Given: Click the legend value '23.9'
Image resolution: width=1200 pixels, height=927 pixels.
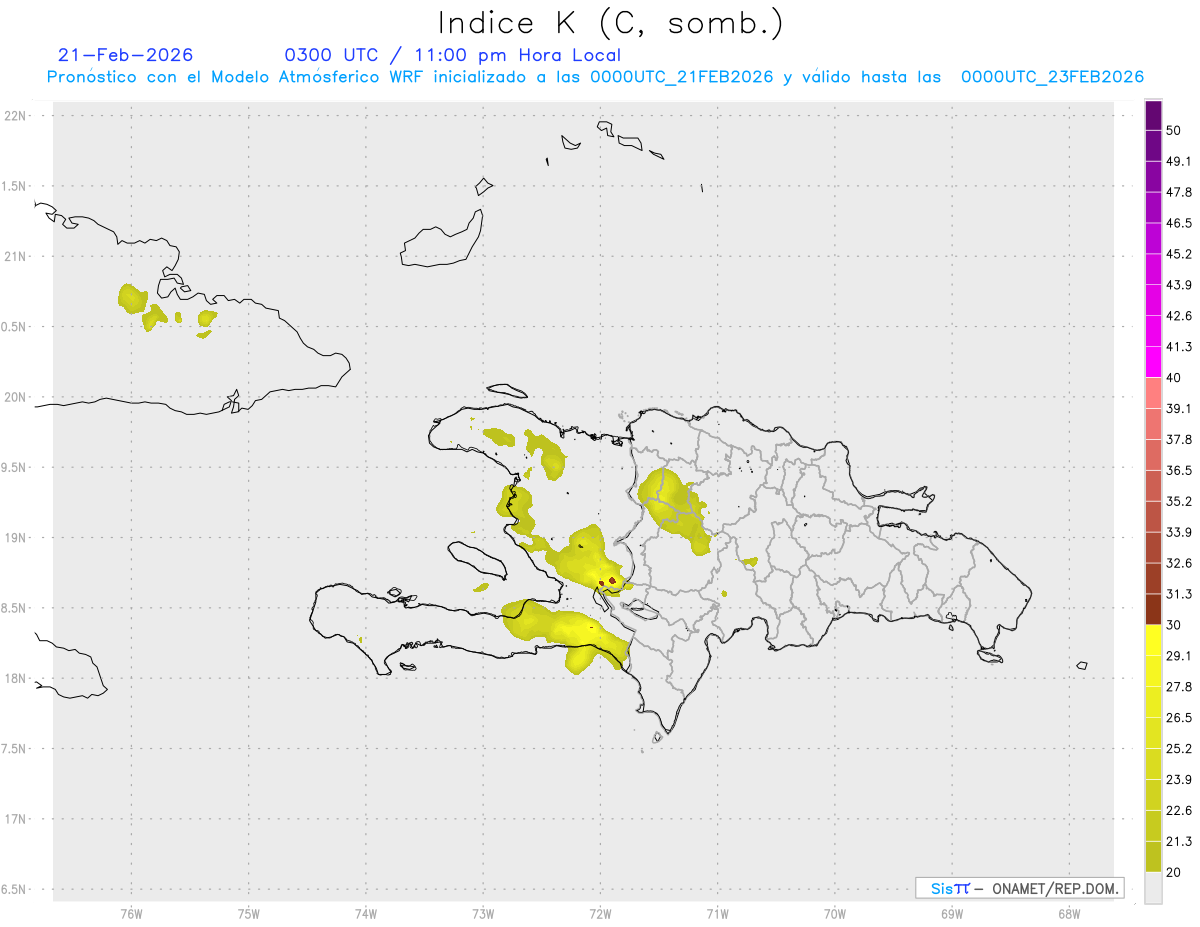Looking at the screenshot, I should click(1179, 780).
